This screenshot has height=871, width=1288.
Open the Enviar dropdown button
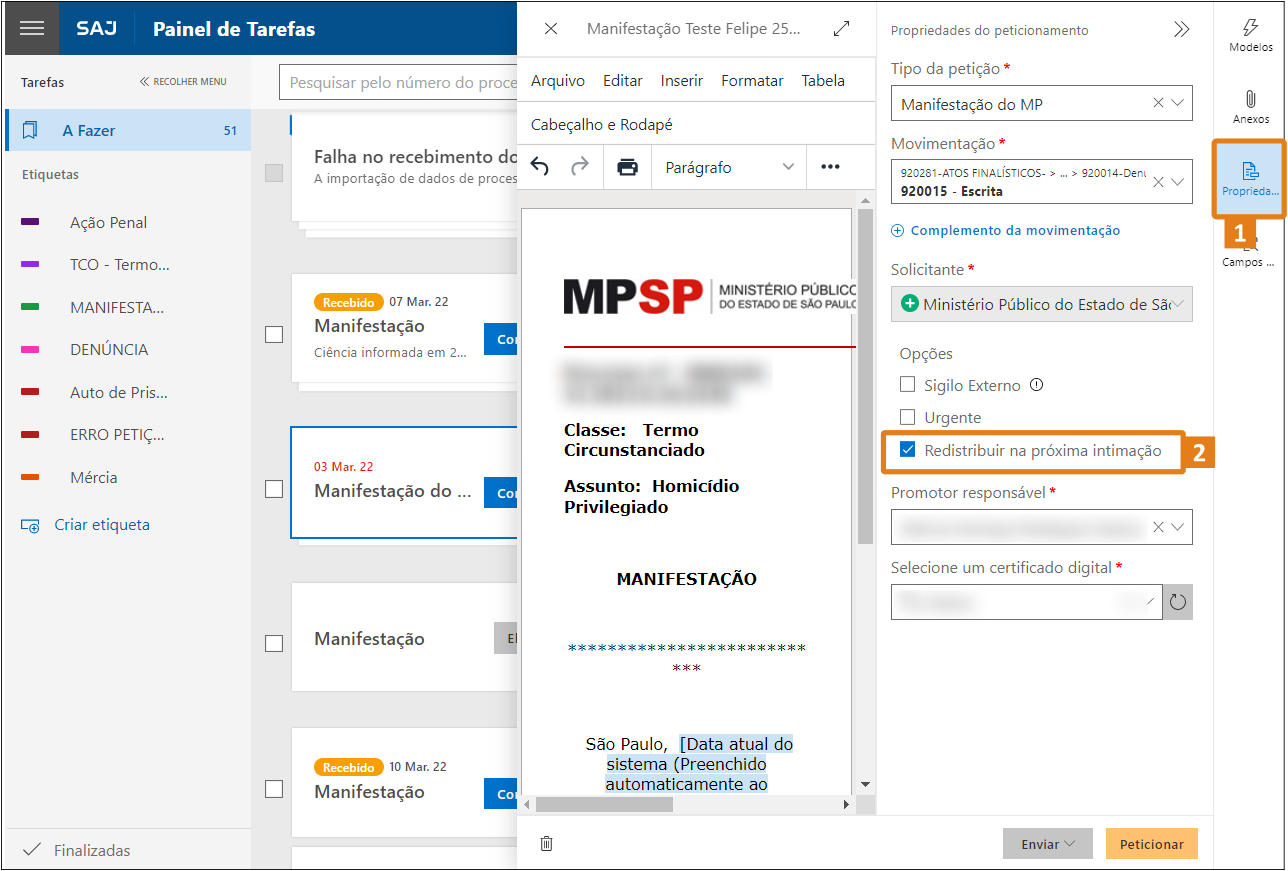pyautogui.click(x=1048, y=844)
